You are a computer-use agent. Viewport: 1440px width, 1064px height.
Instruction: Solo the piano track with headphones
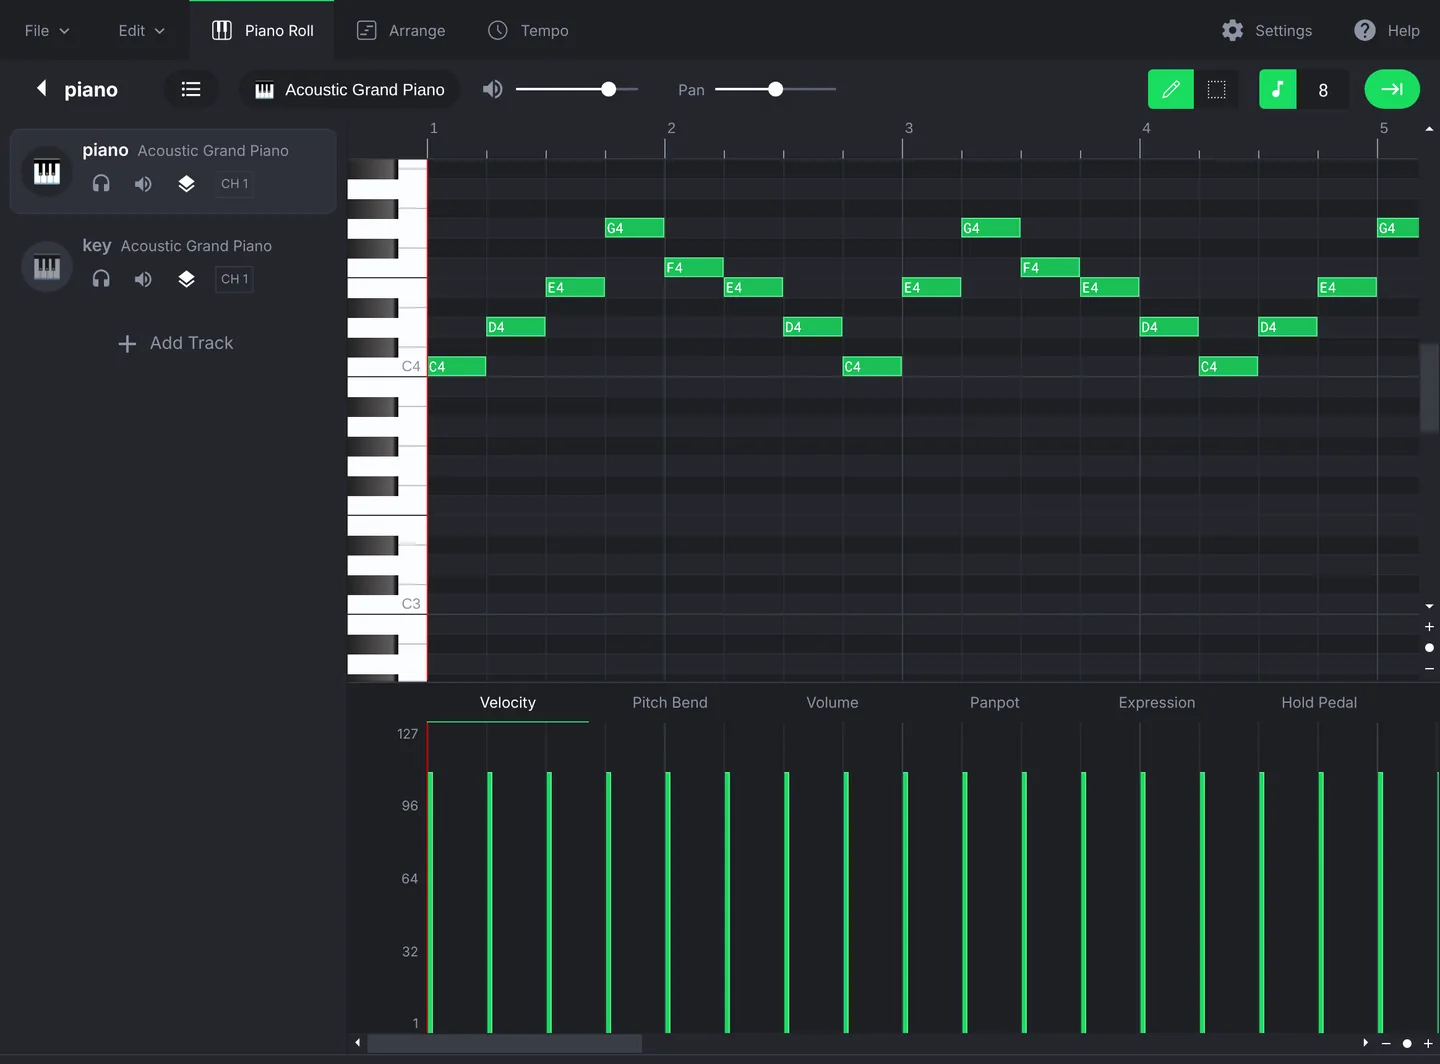(x=101, y=183)
